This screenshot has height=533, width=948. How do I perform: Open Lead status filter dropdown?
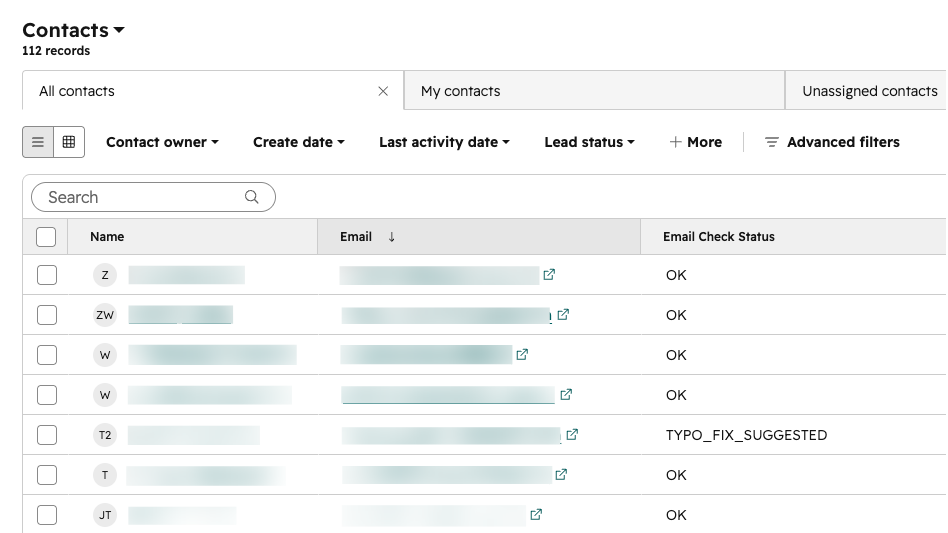coord(589,142)
